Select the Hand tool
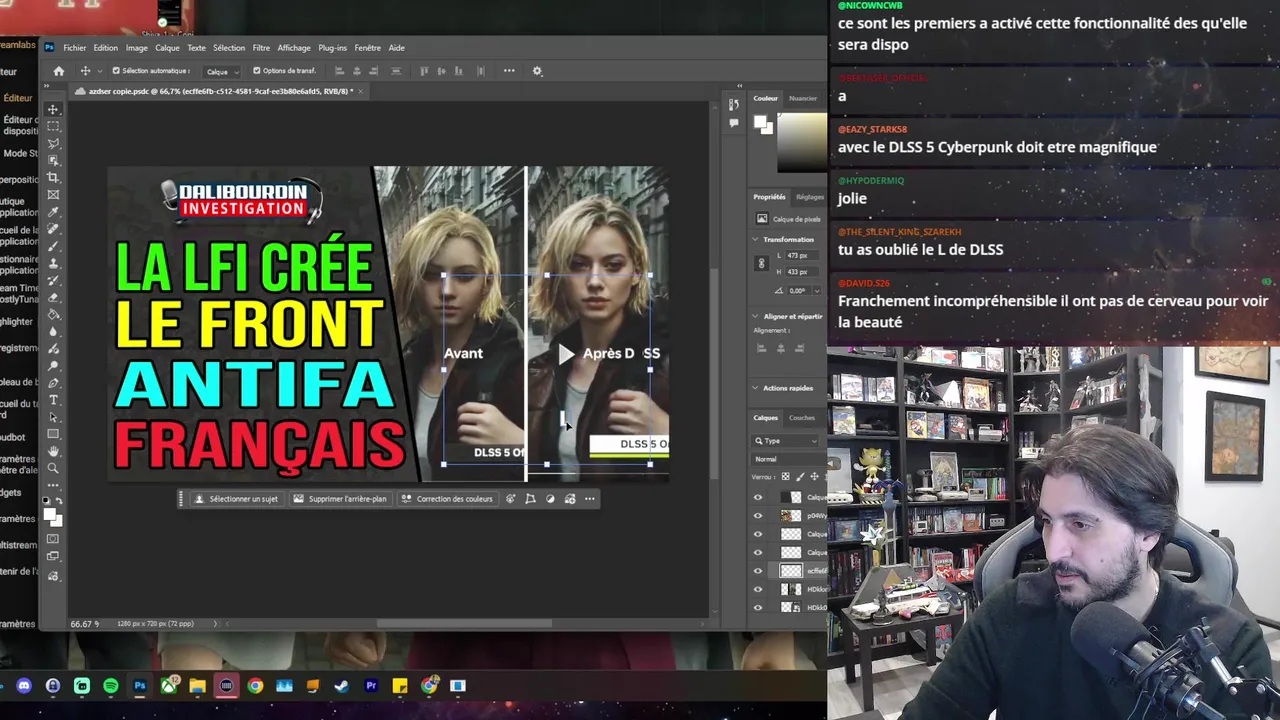The height and width of the screenshot is (720, 1280). pos(53,451)
